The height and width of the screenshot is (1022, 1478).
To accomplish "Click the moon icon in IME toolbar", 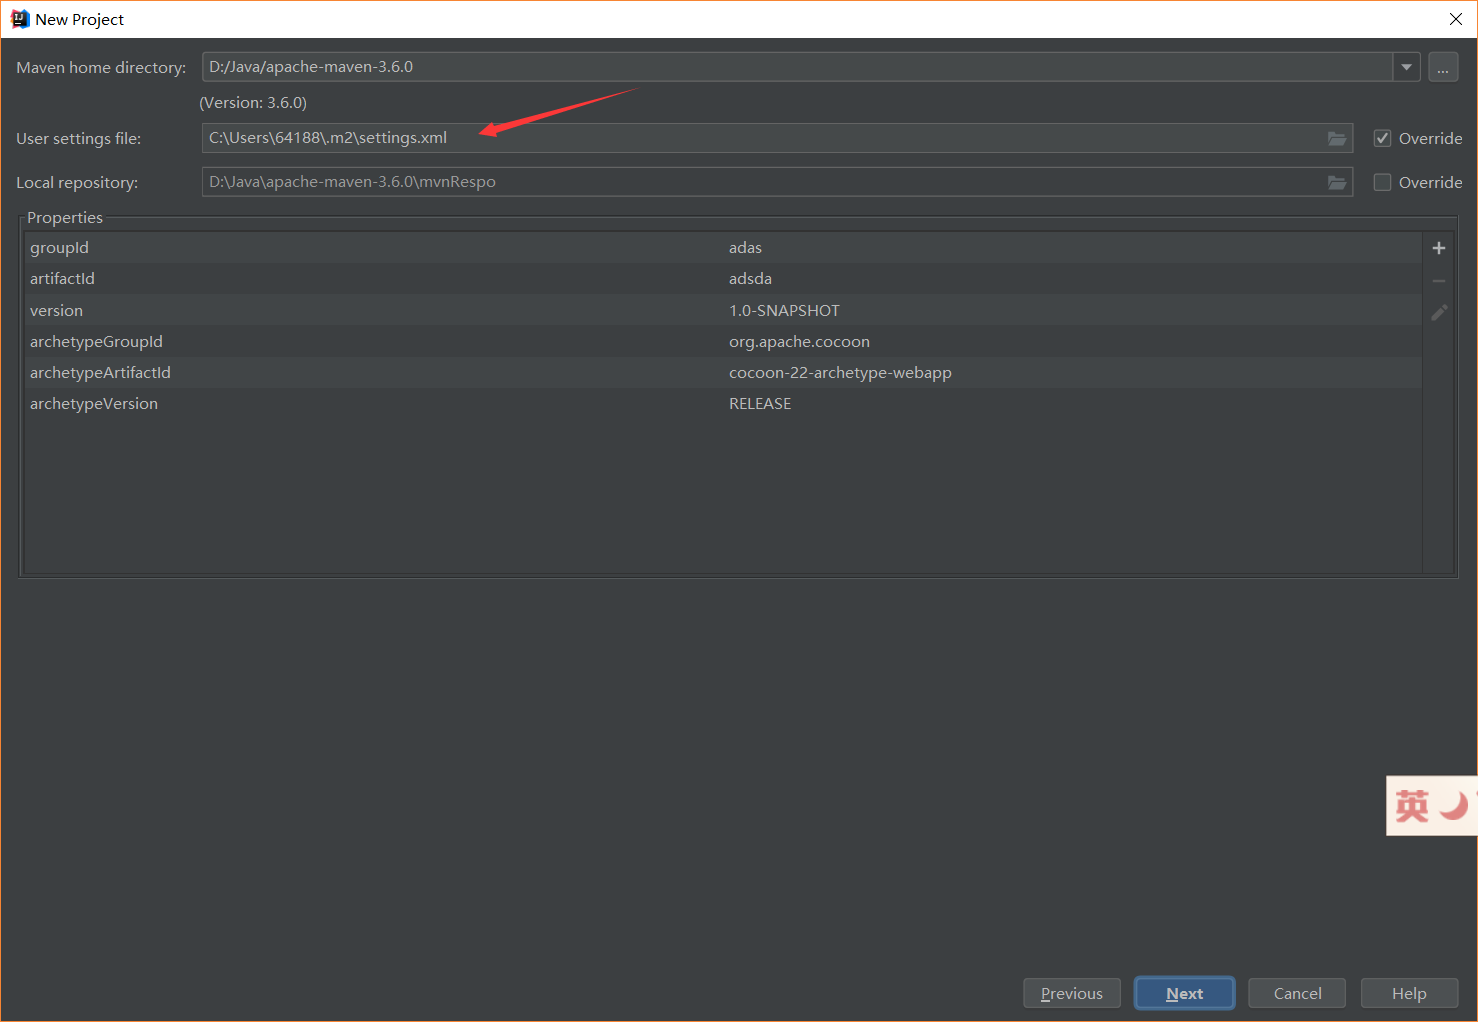I will (1455, 806).
